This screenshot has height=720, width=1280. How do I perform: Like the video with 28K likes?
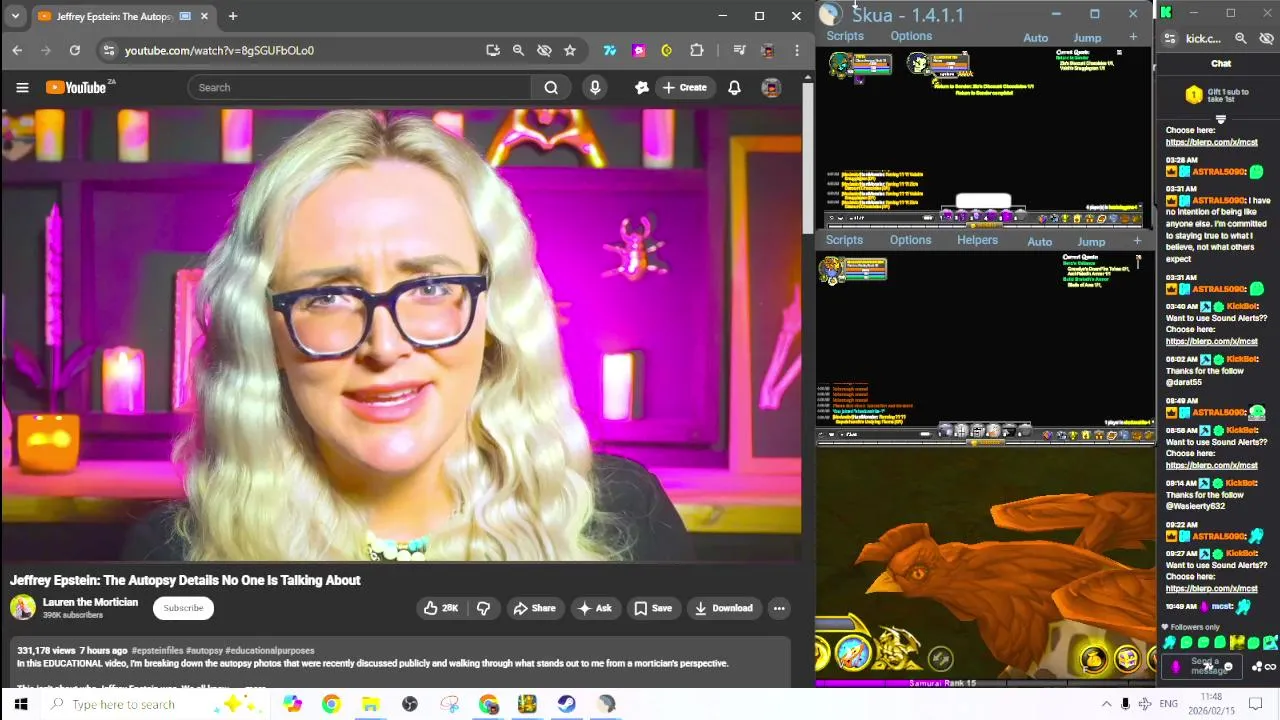[x=440, y=608]
